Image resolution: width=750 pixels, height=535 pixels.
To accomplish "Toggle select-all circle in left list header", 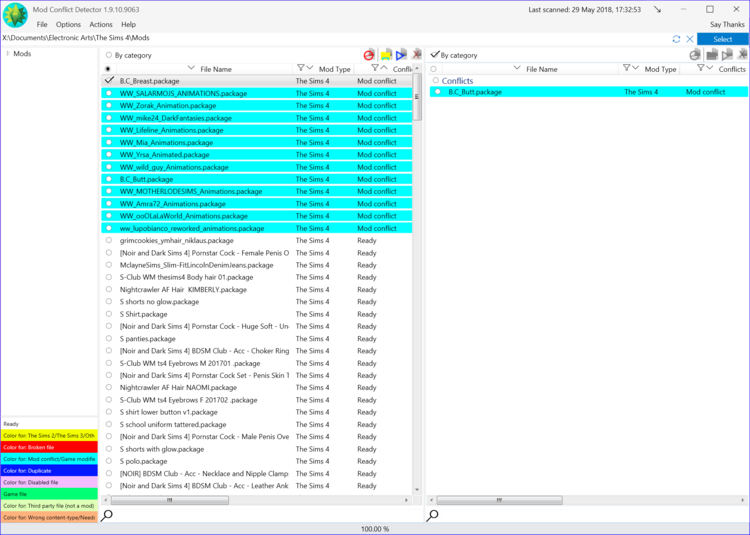I will point(108,69).
